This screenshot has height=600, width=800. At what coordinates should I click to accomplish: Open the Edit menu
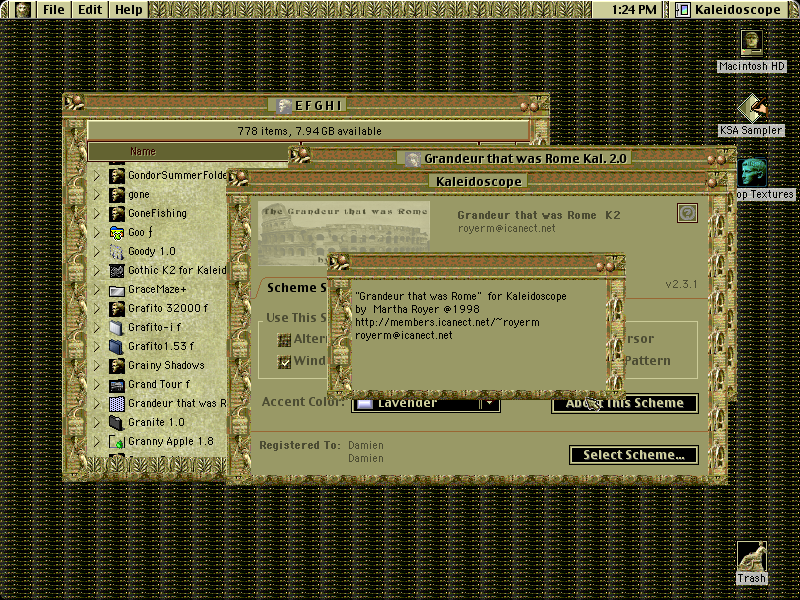tap(90, 10)
